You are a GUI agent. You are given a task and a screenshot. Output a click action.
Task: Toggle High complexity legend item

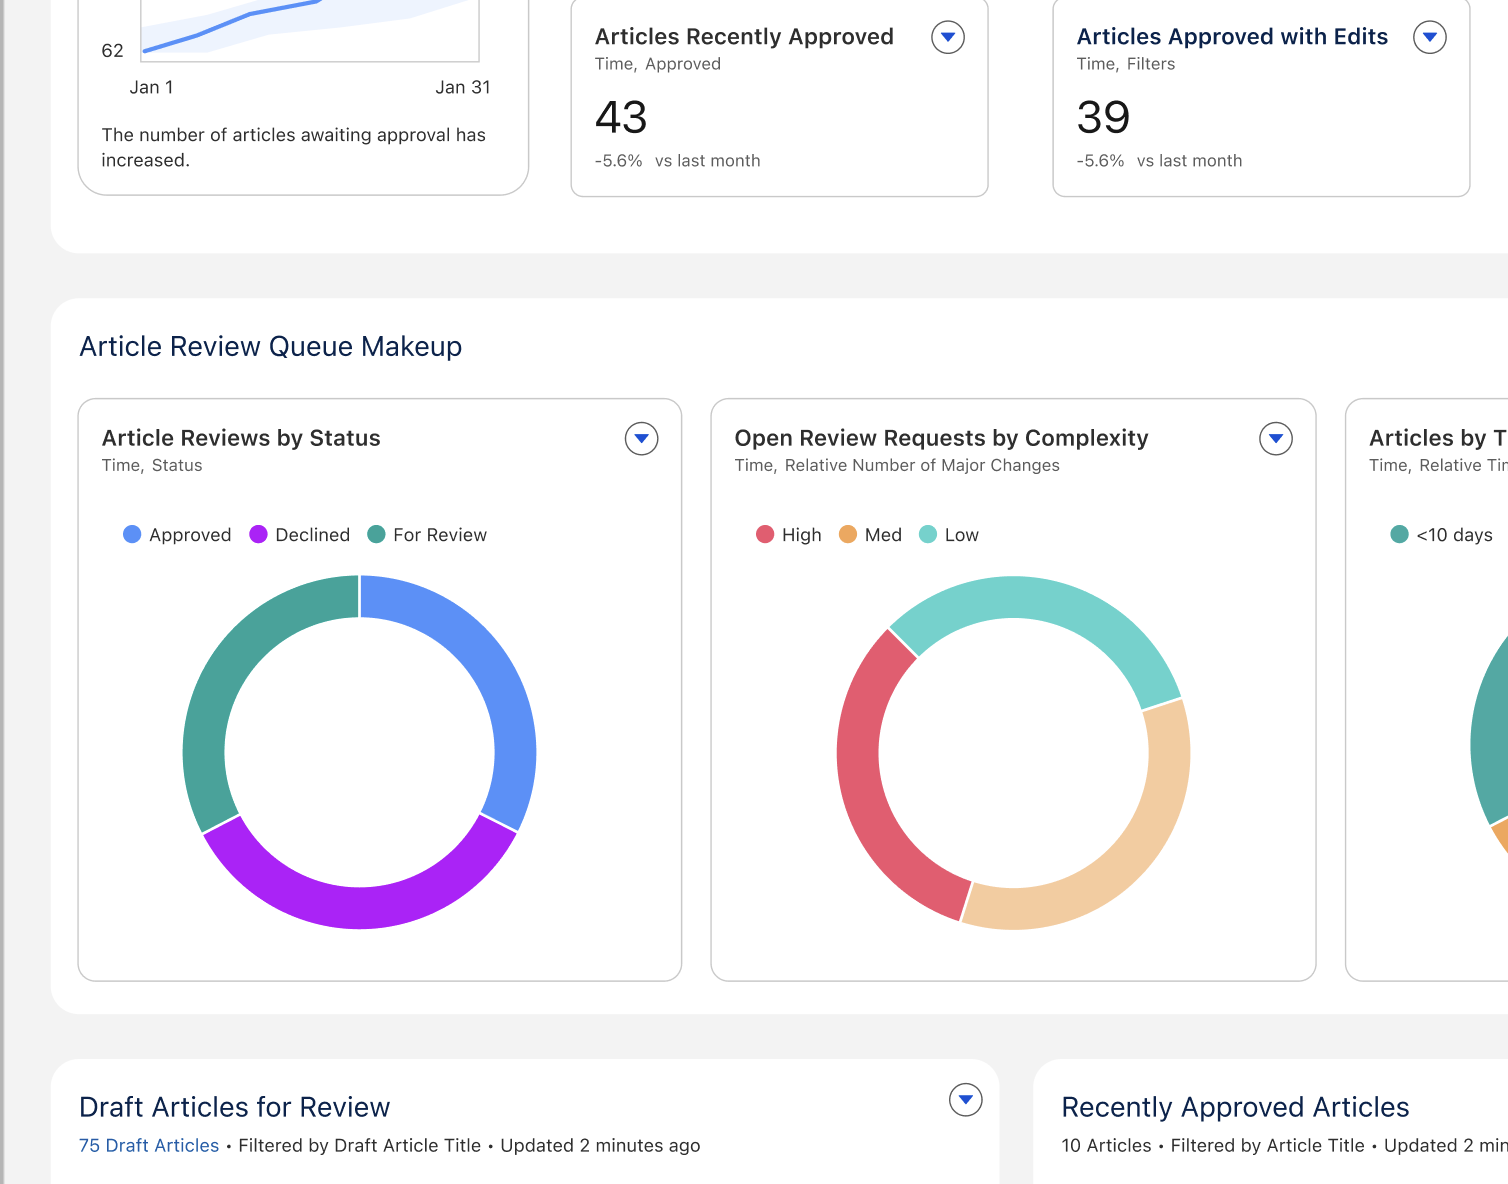tap(789, 535)
